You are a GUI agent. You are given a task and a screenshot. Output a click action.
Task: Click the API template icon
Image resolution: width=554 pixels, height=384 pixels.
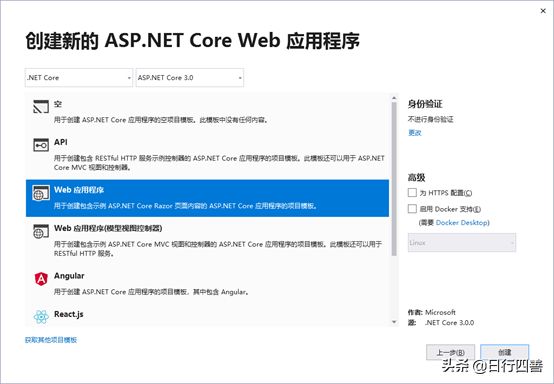click(41, 145)
